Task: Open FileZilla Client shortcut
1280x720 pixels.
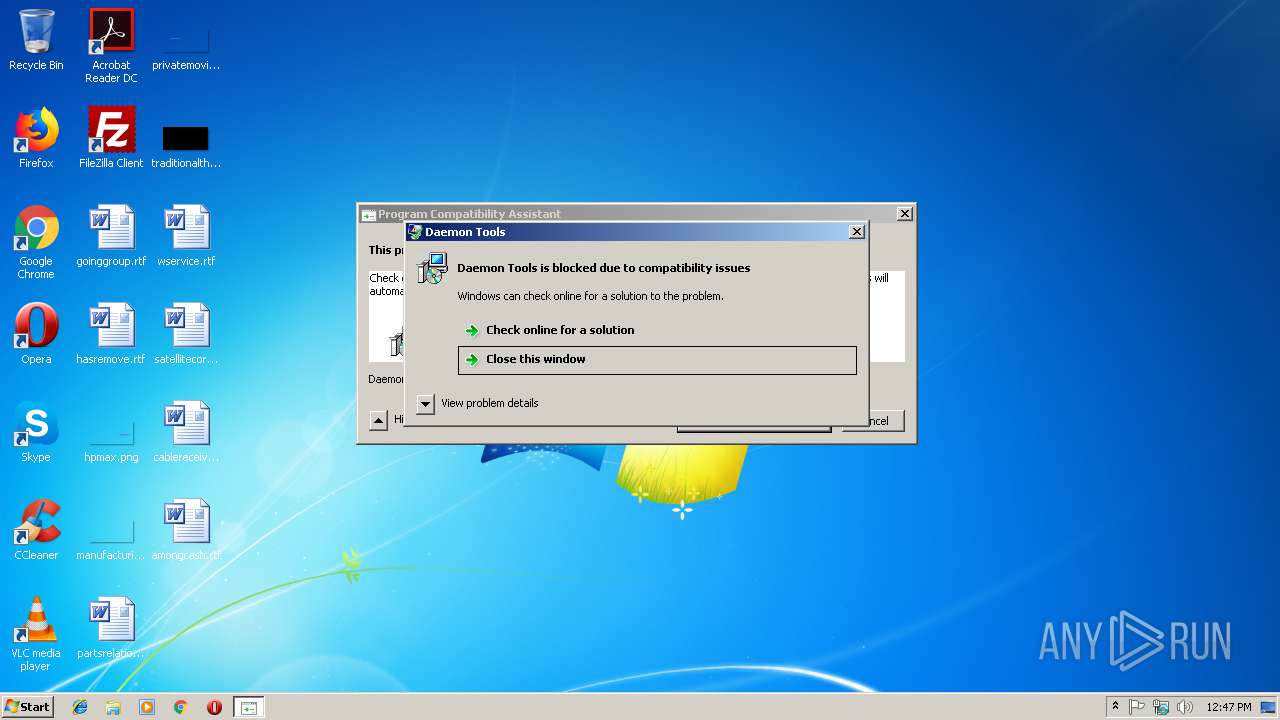Action: point(111,139)
